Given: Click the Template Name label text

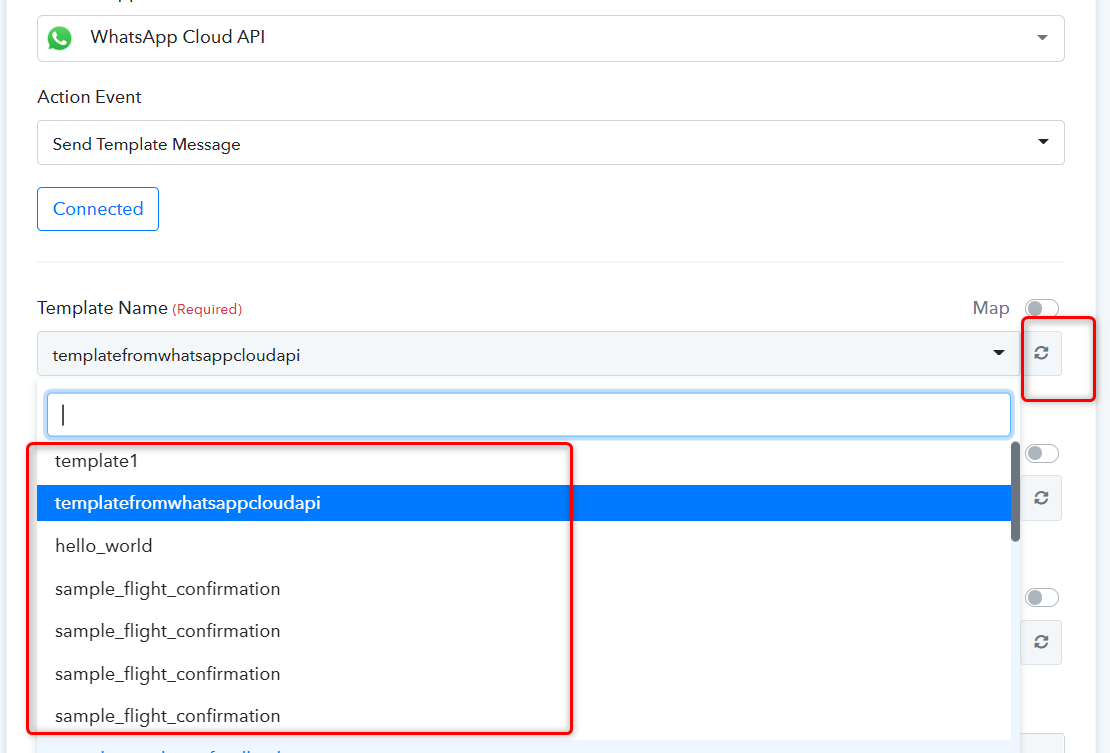Looking at the screenshot, I should [103, 308].
